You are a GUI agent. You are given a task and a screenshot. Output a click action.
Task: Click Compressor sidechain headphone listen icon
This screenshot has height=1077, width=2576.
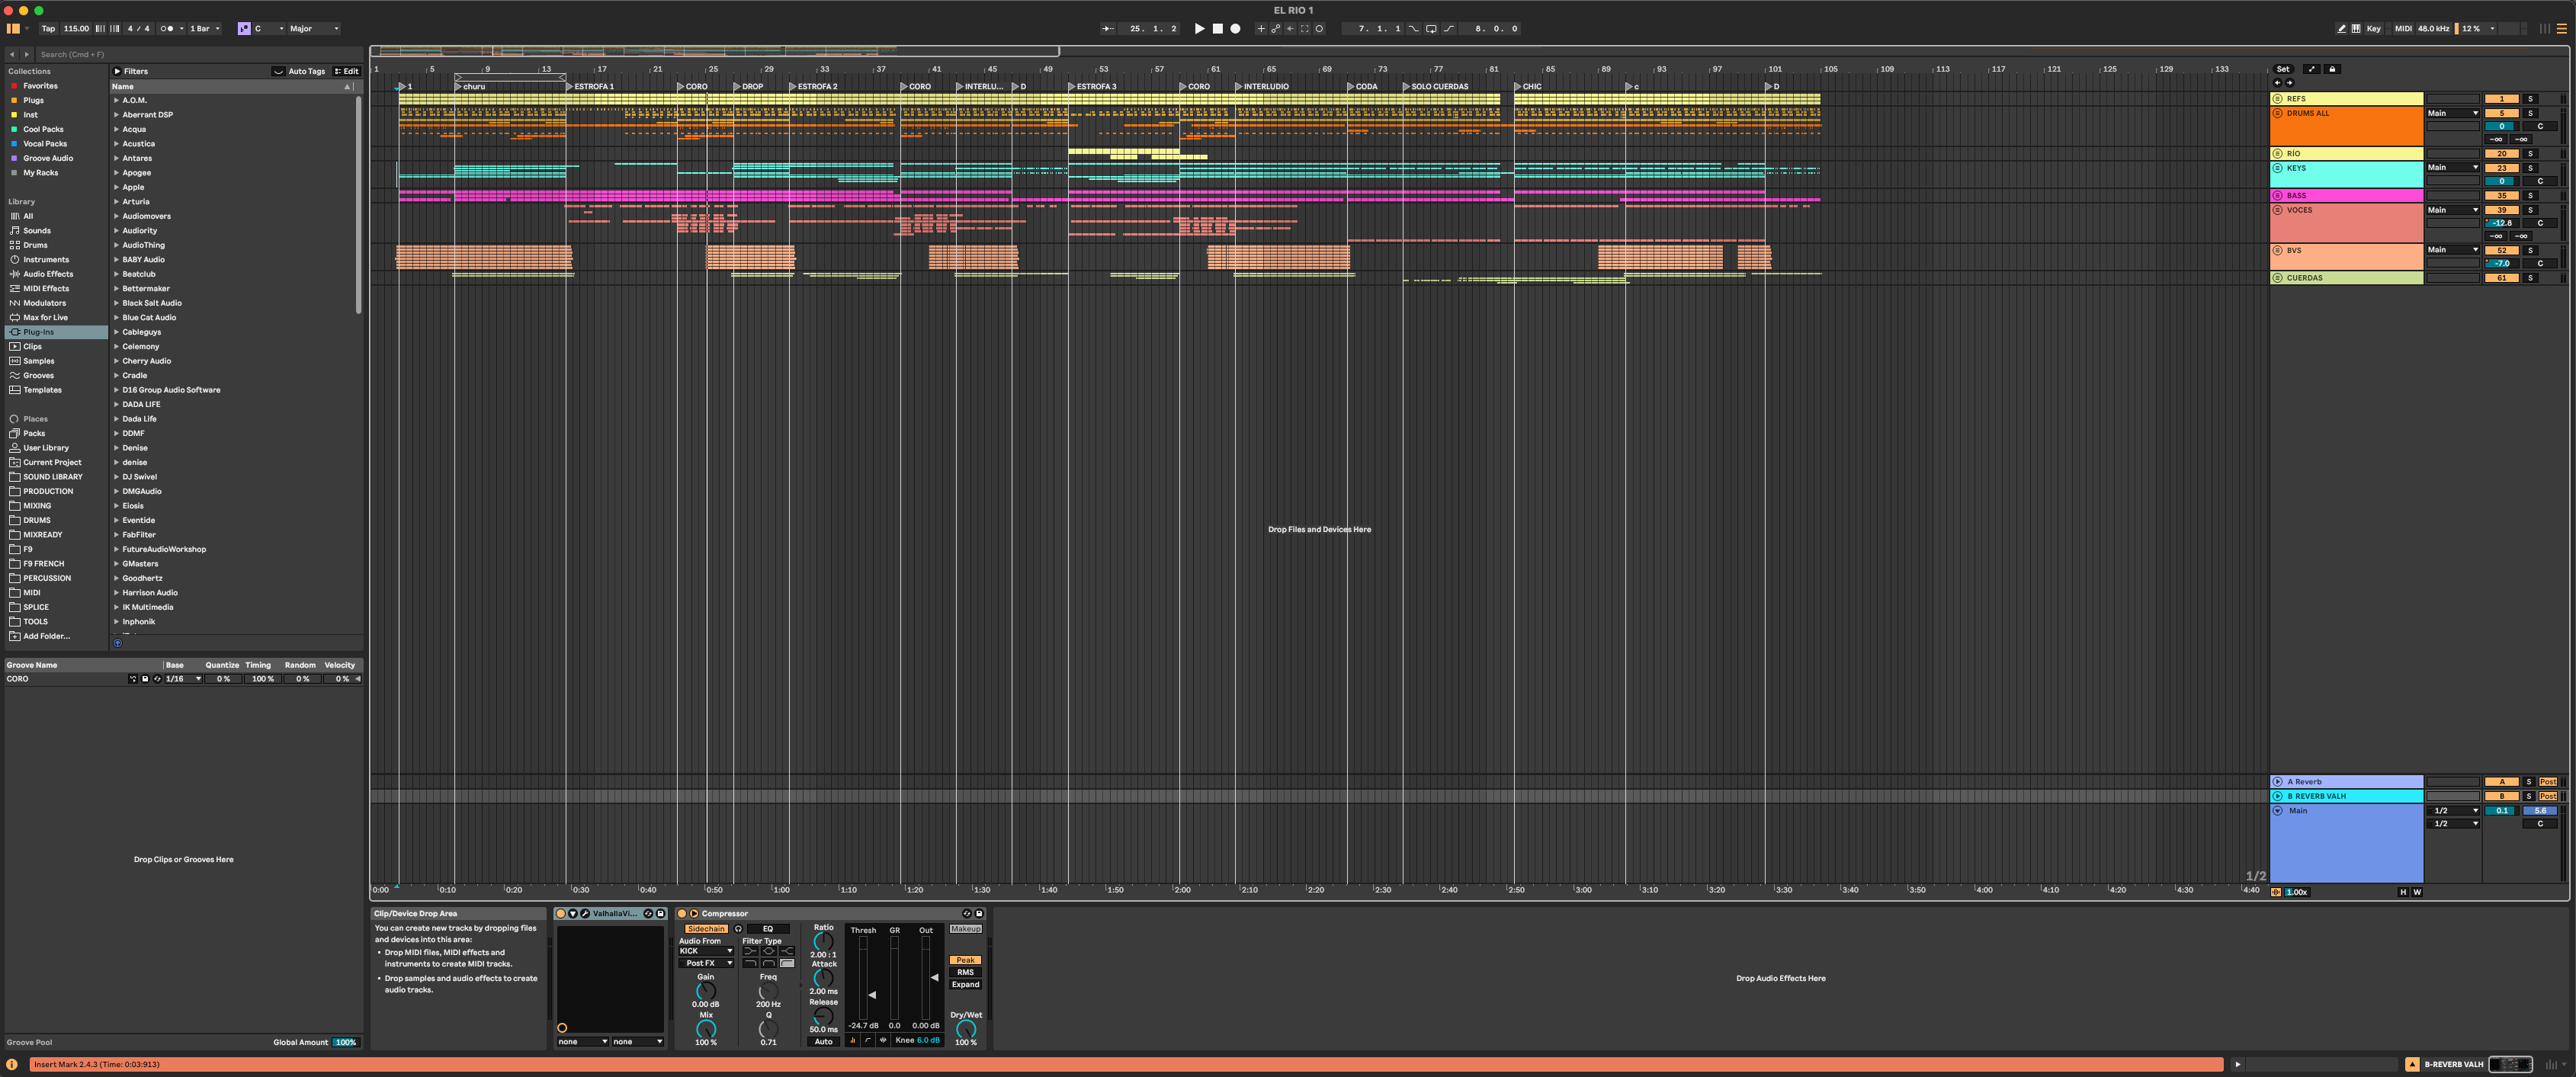(738, 929)
